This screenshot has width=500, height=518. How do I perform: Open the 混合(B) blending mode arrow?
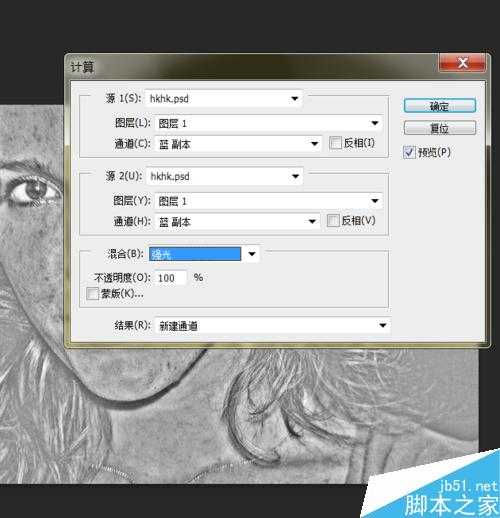(252, 254)
